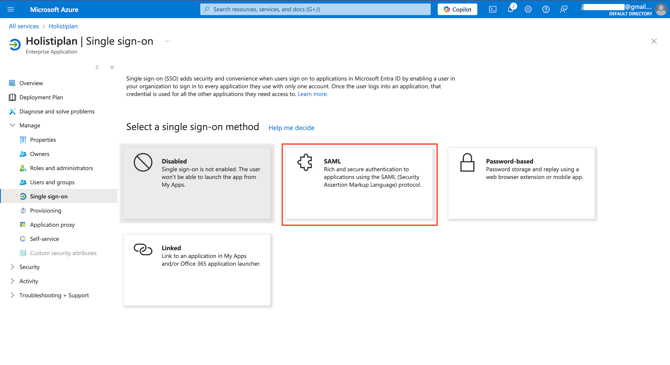Open the Cloud Shell icon
The height and width of the screenshot is (365, 670).
point(493,9)
